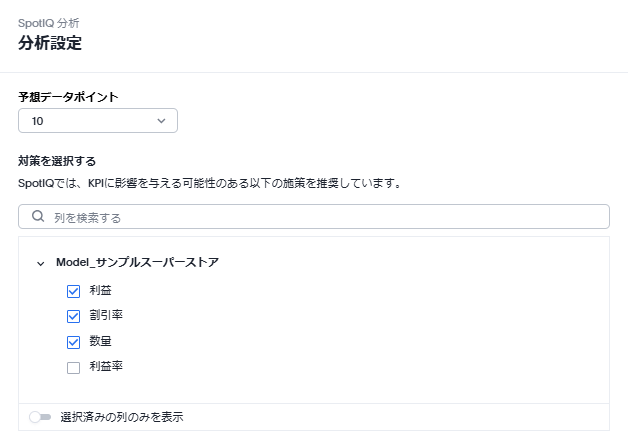The image size is (628, 435).
Task: Click the SpotIQ 分析 breadcrumb text
Action: click(x=50, y=22)
